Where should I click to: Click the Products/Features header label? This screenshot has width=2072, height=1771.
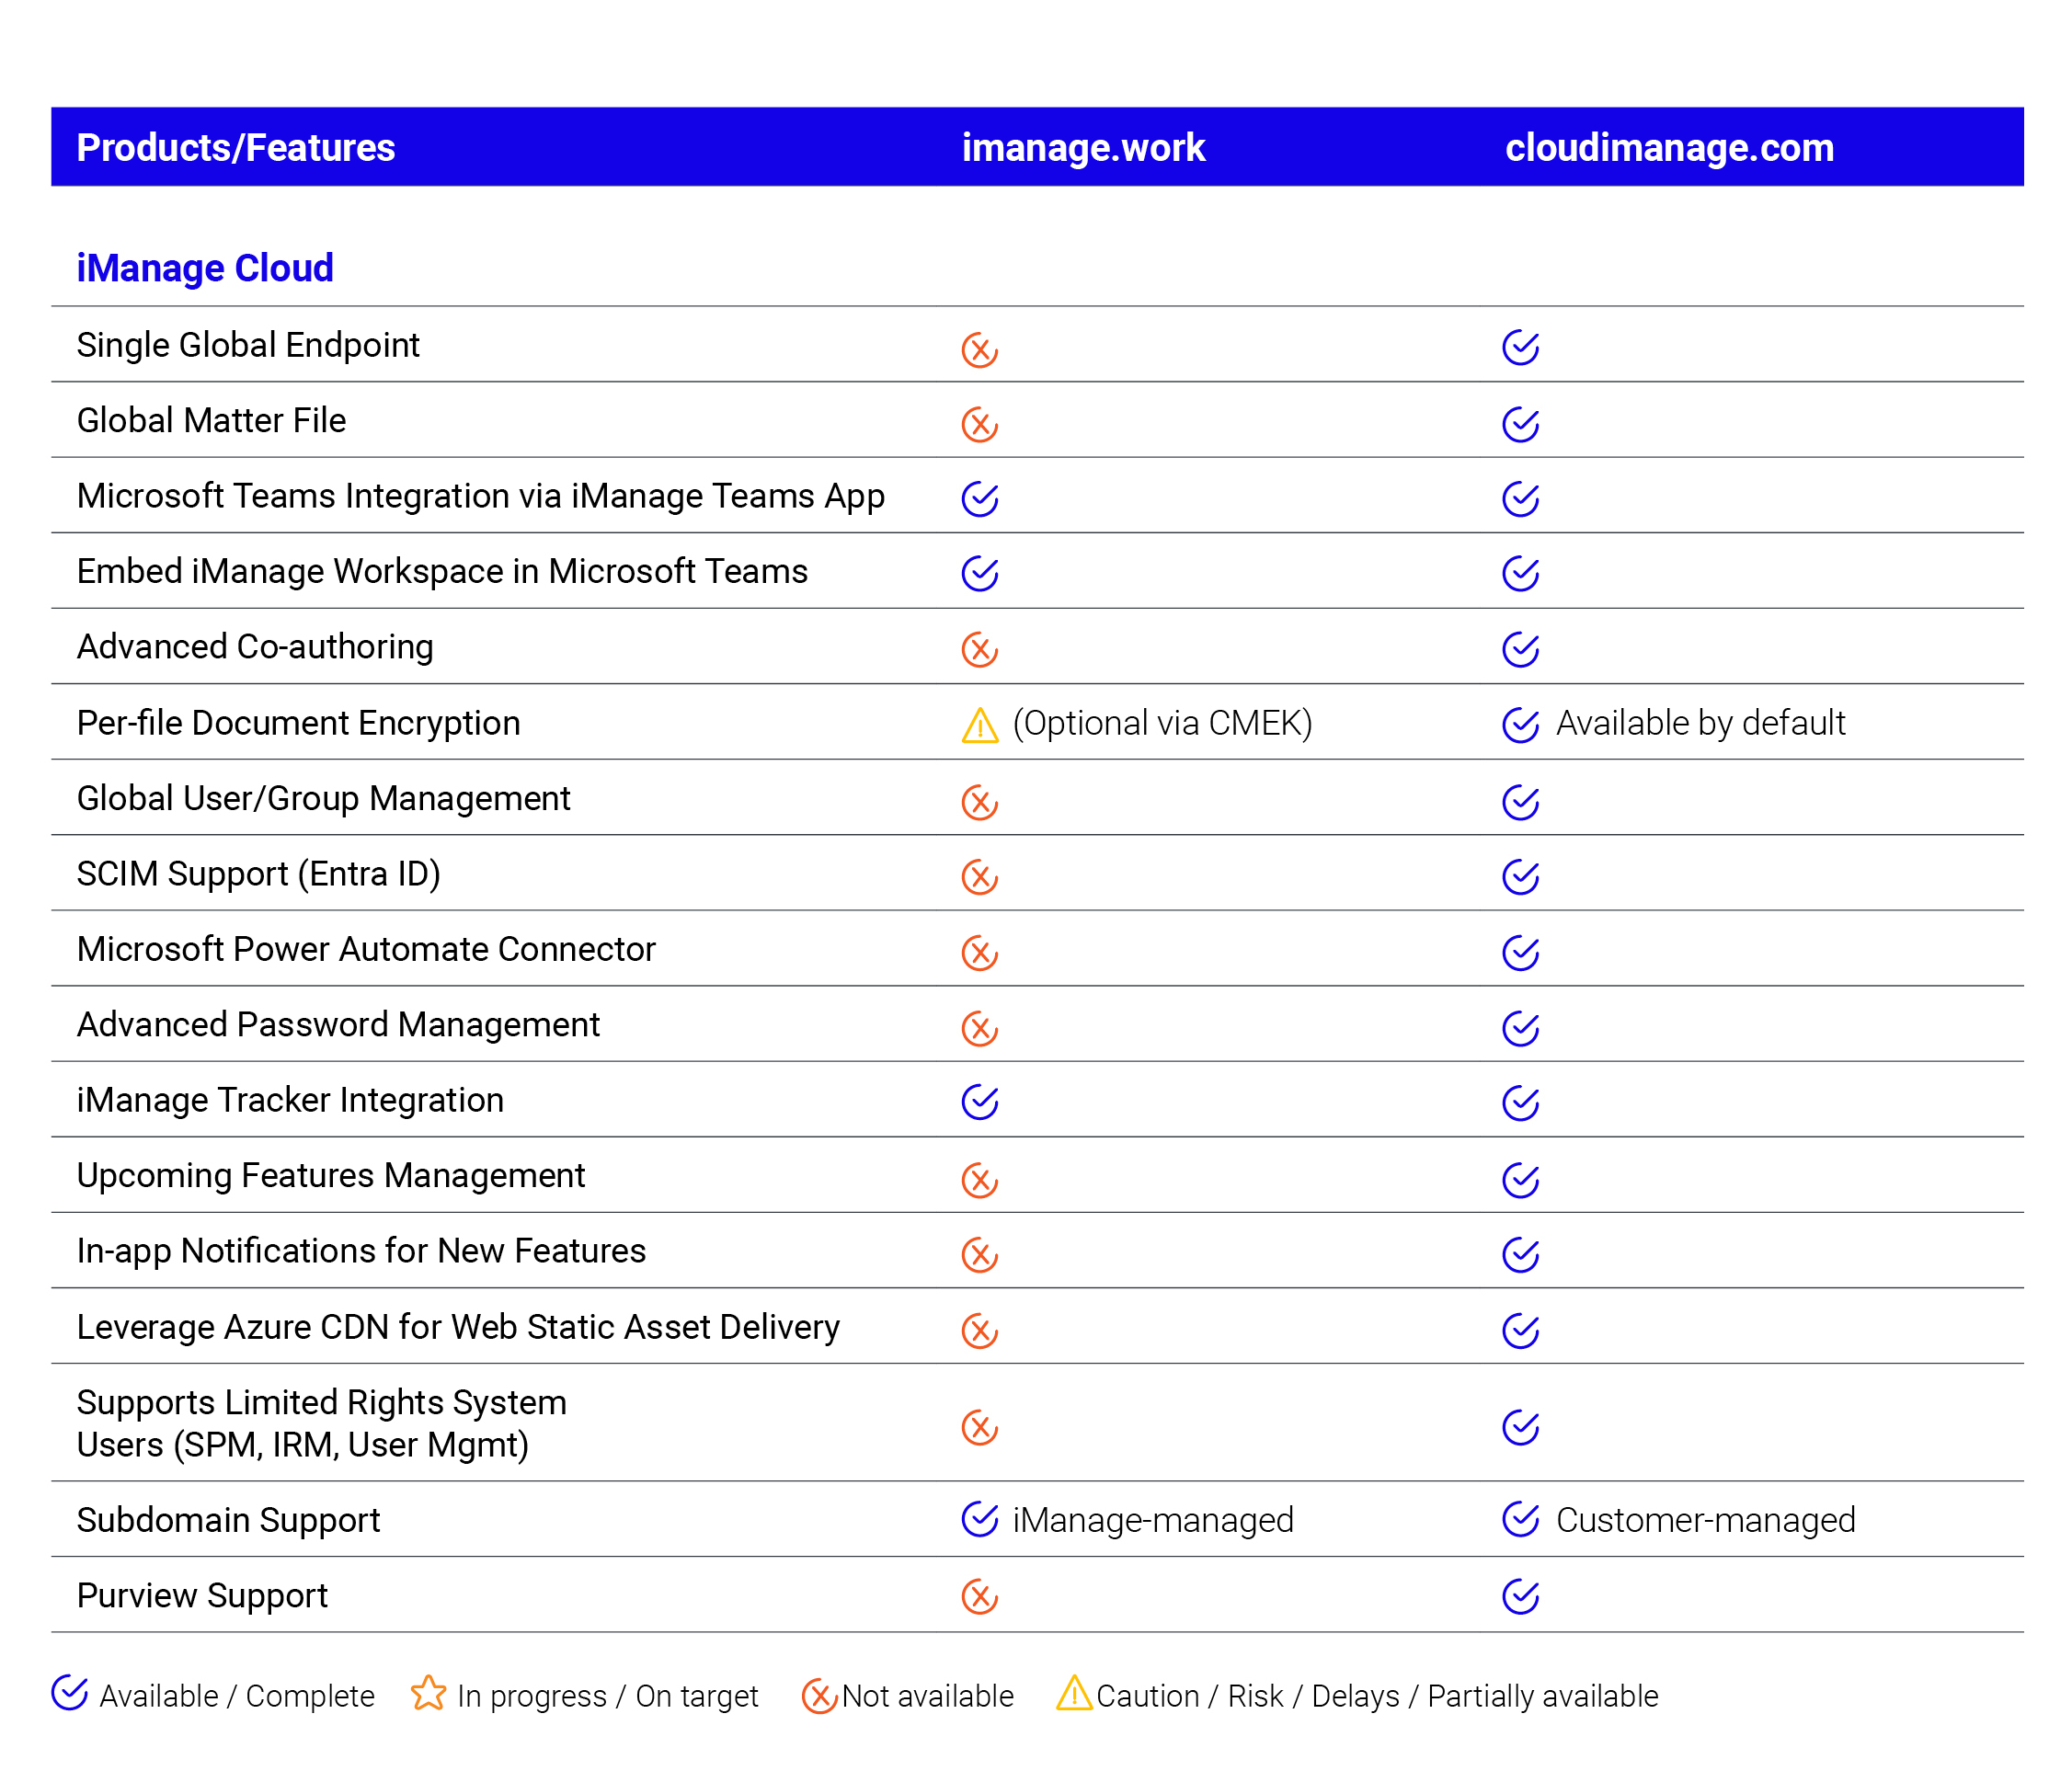tap(236, 148)
